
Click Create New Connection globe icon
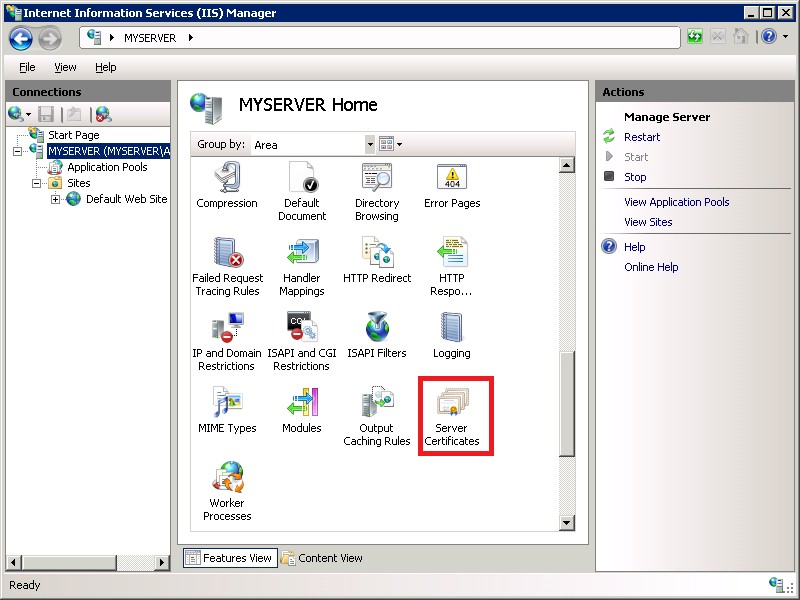point(16,114)
